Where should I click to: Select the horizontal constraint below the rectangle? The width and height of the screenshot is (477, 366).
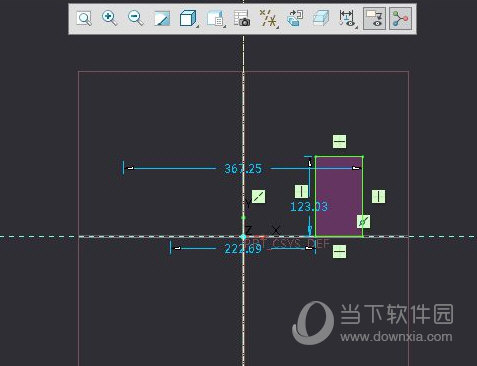(x=339, y=252)
